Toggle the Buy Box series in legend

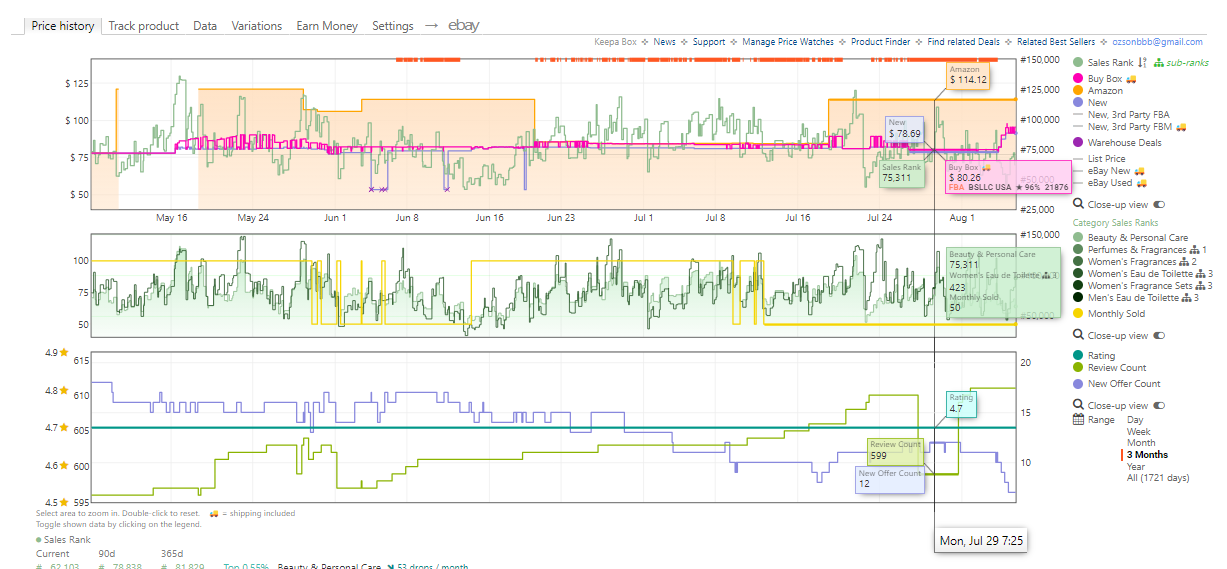click(x=1104, y=78)
